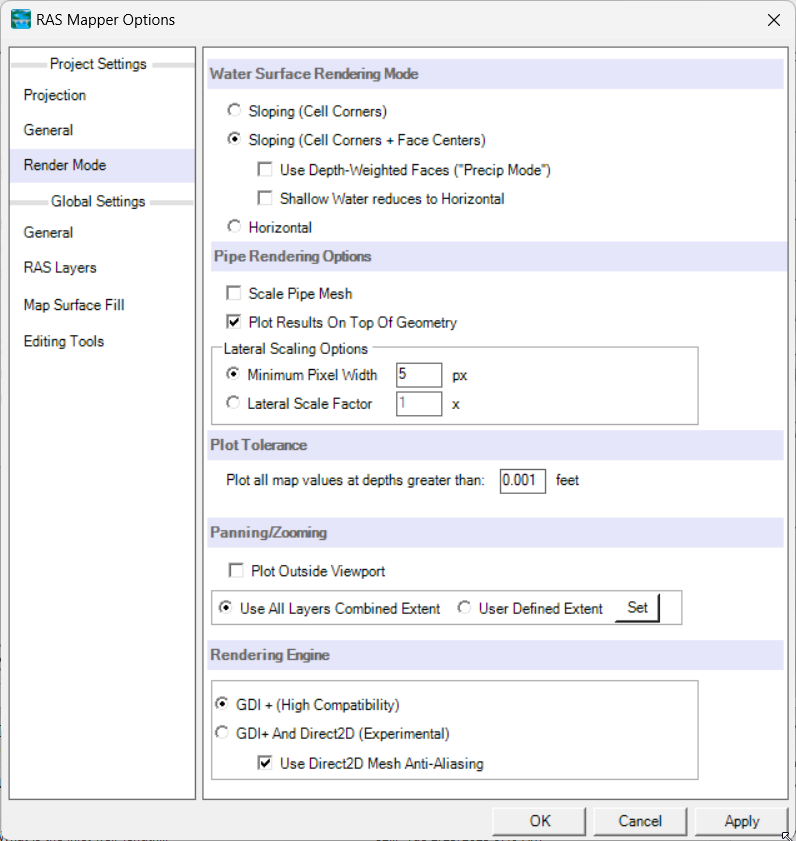Click the Apply button
The width and height of the screenshot is (796, 841).
[x=741, y=821]
